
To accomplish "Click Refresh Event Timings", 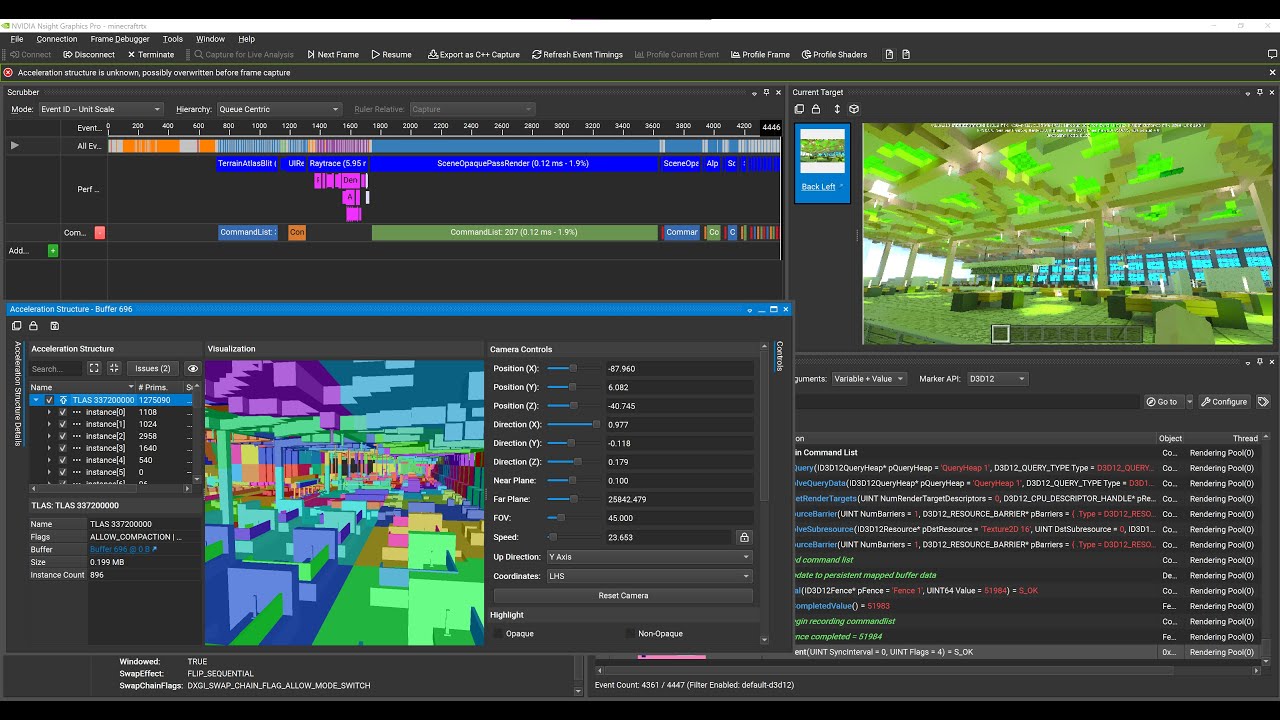I will click(x=577, y=54).
